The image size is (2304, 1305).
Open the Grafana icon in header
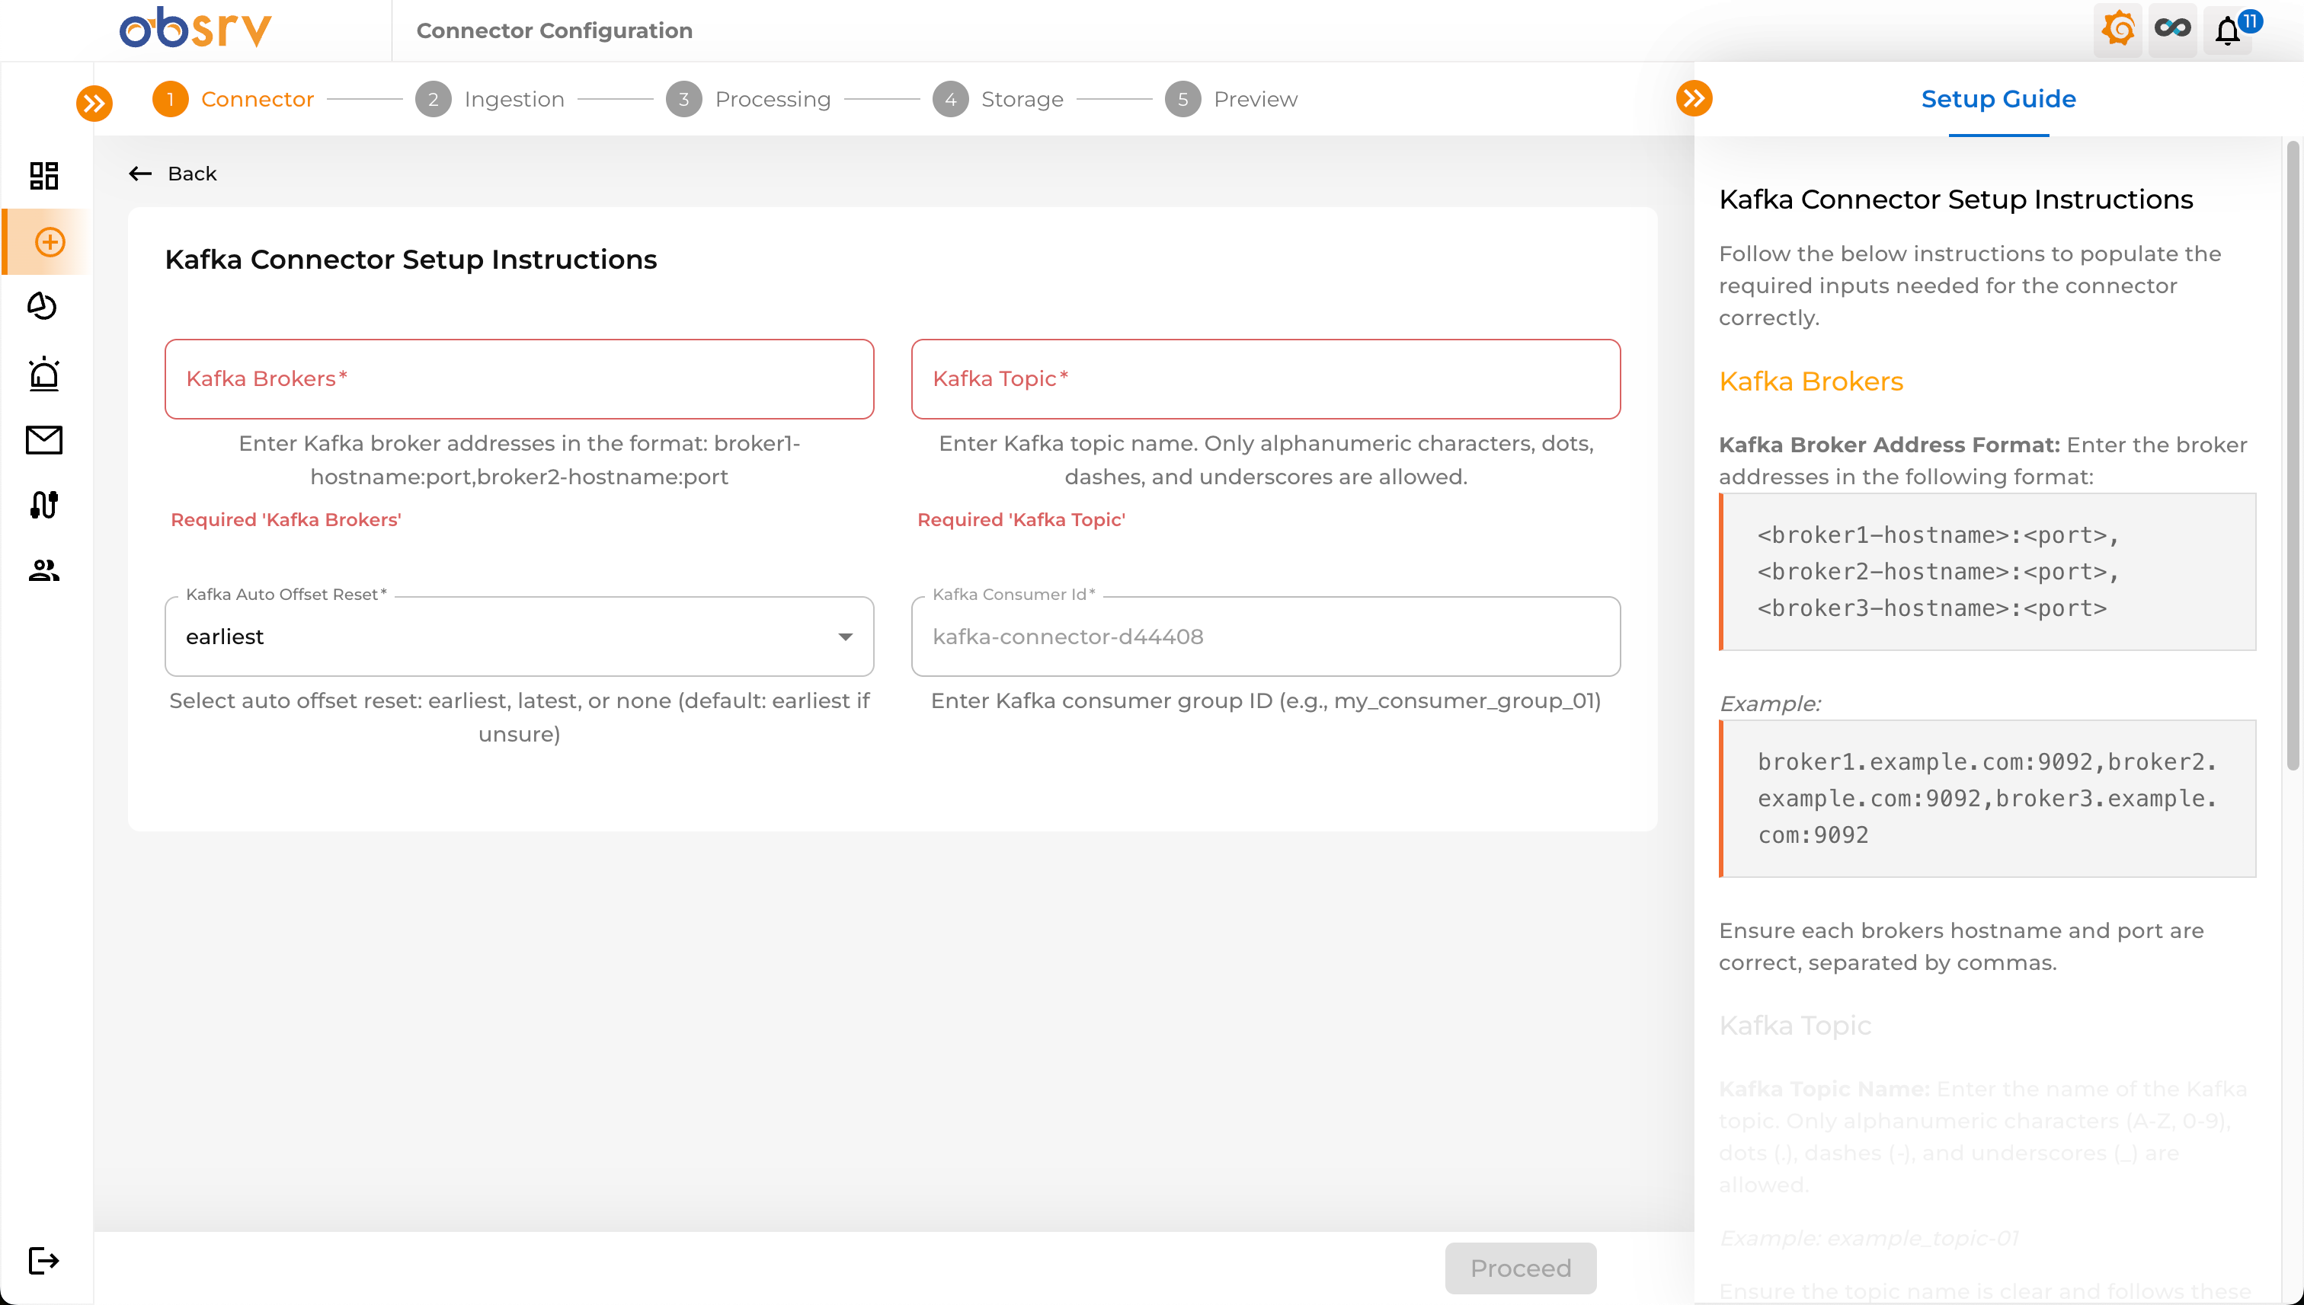(x=2118, y=30)
